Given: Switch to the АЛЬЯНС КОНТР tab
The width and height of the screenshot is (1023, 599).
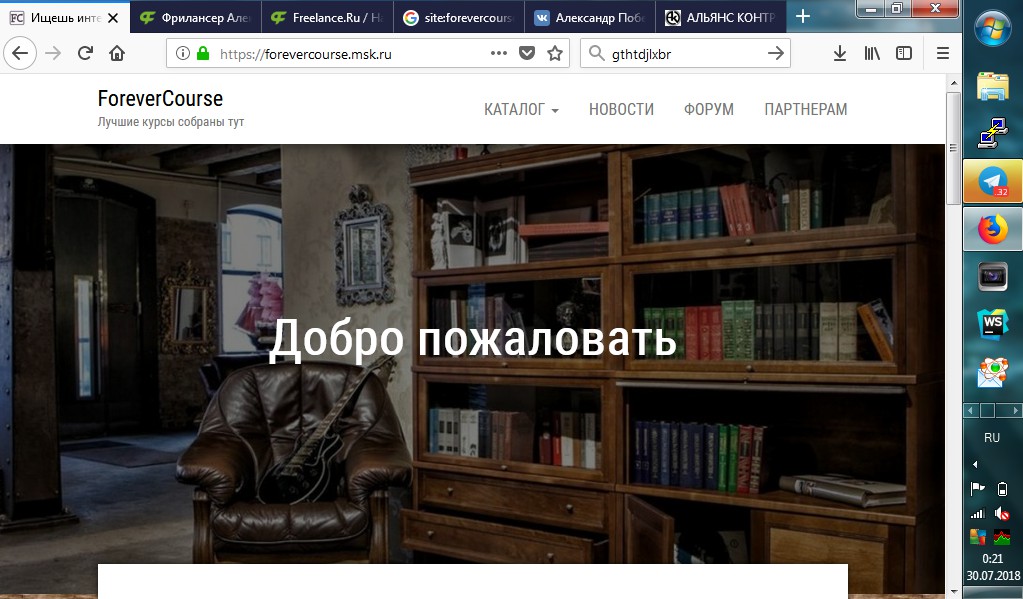Looking at the screenshot, I should pyautogui.click(x=721, y=18).
